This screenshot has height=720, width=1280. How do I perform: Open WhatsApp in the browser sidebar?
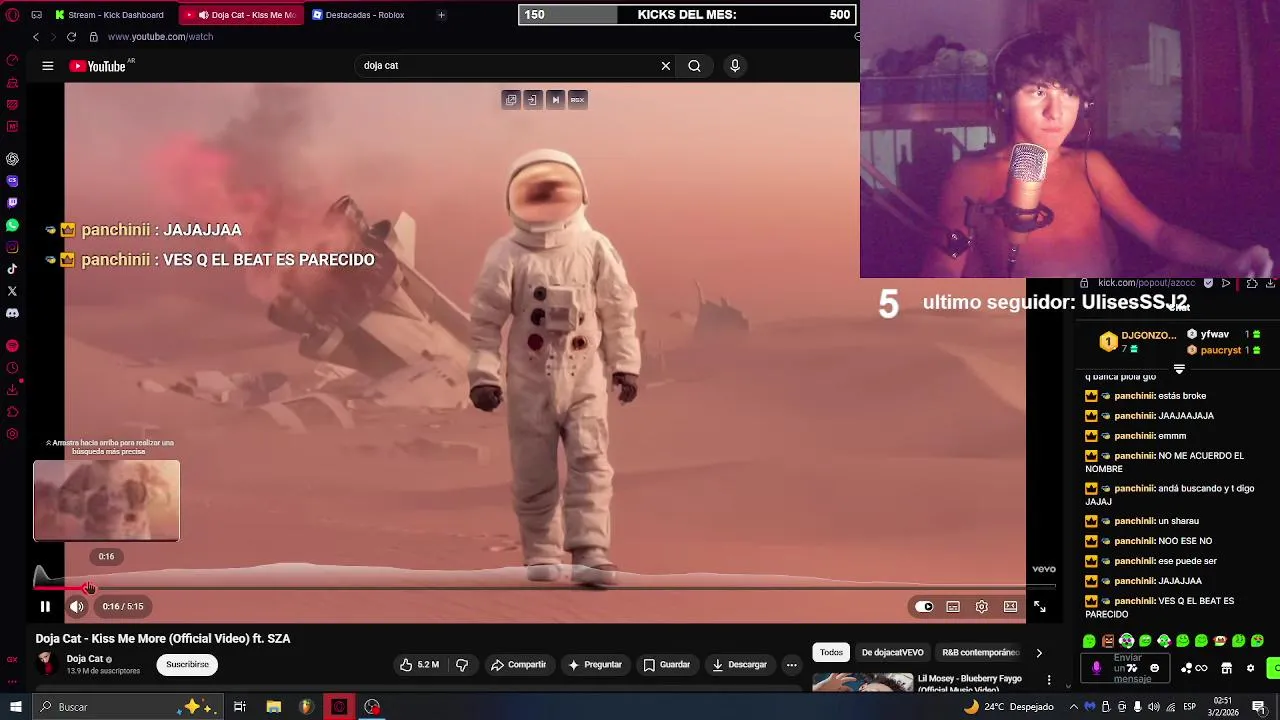pyautogui.click(x=12, y=225)
